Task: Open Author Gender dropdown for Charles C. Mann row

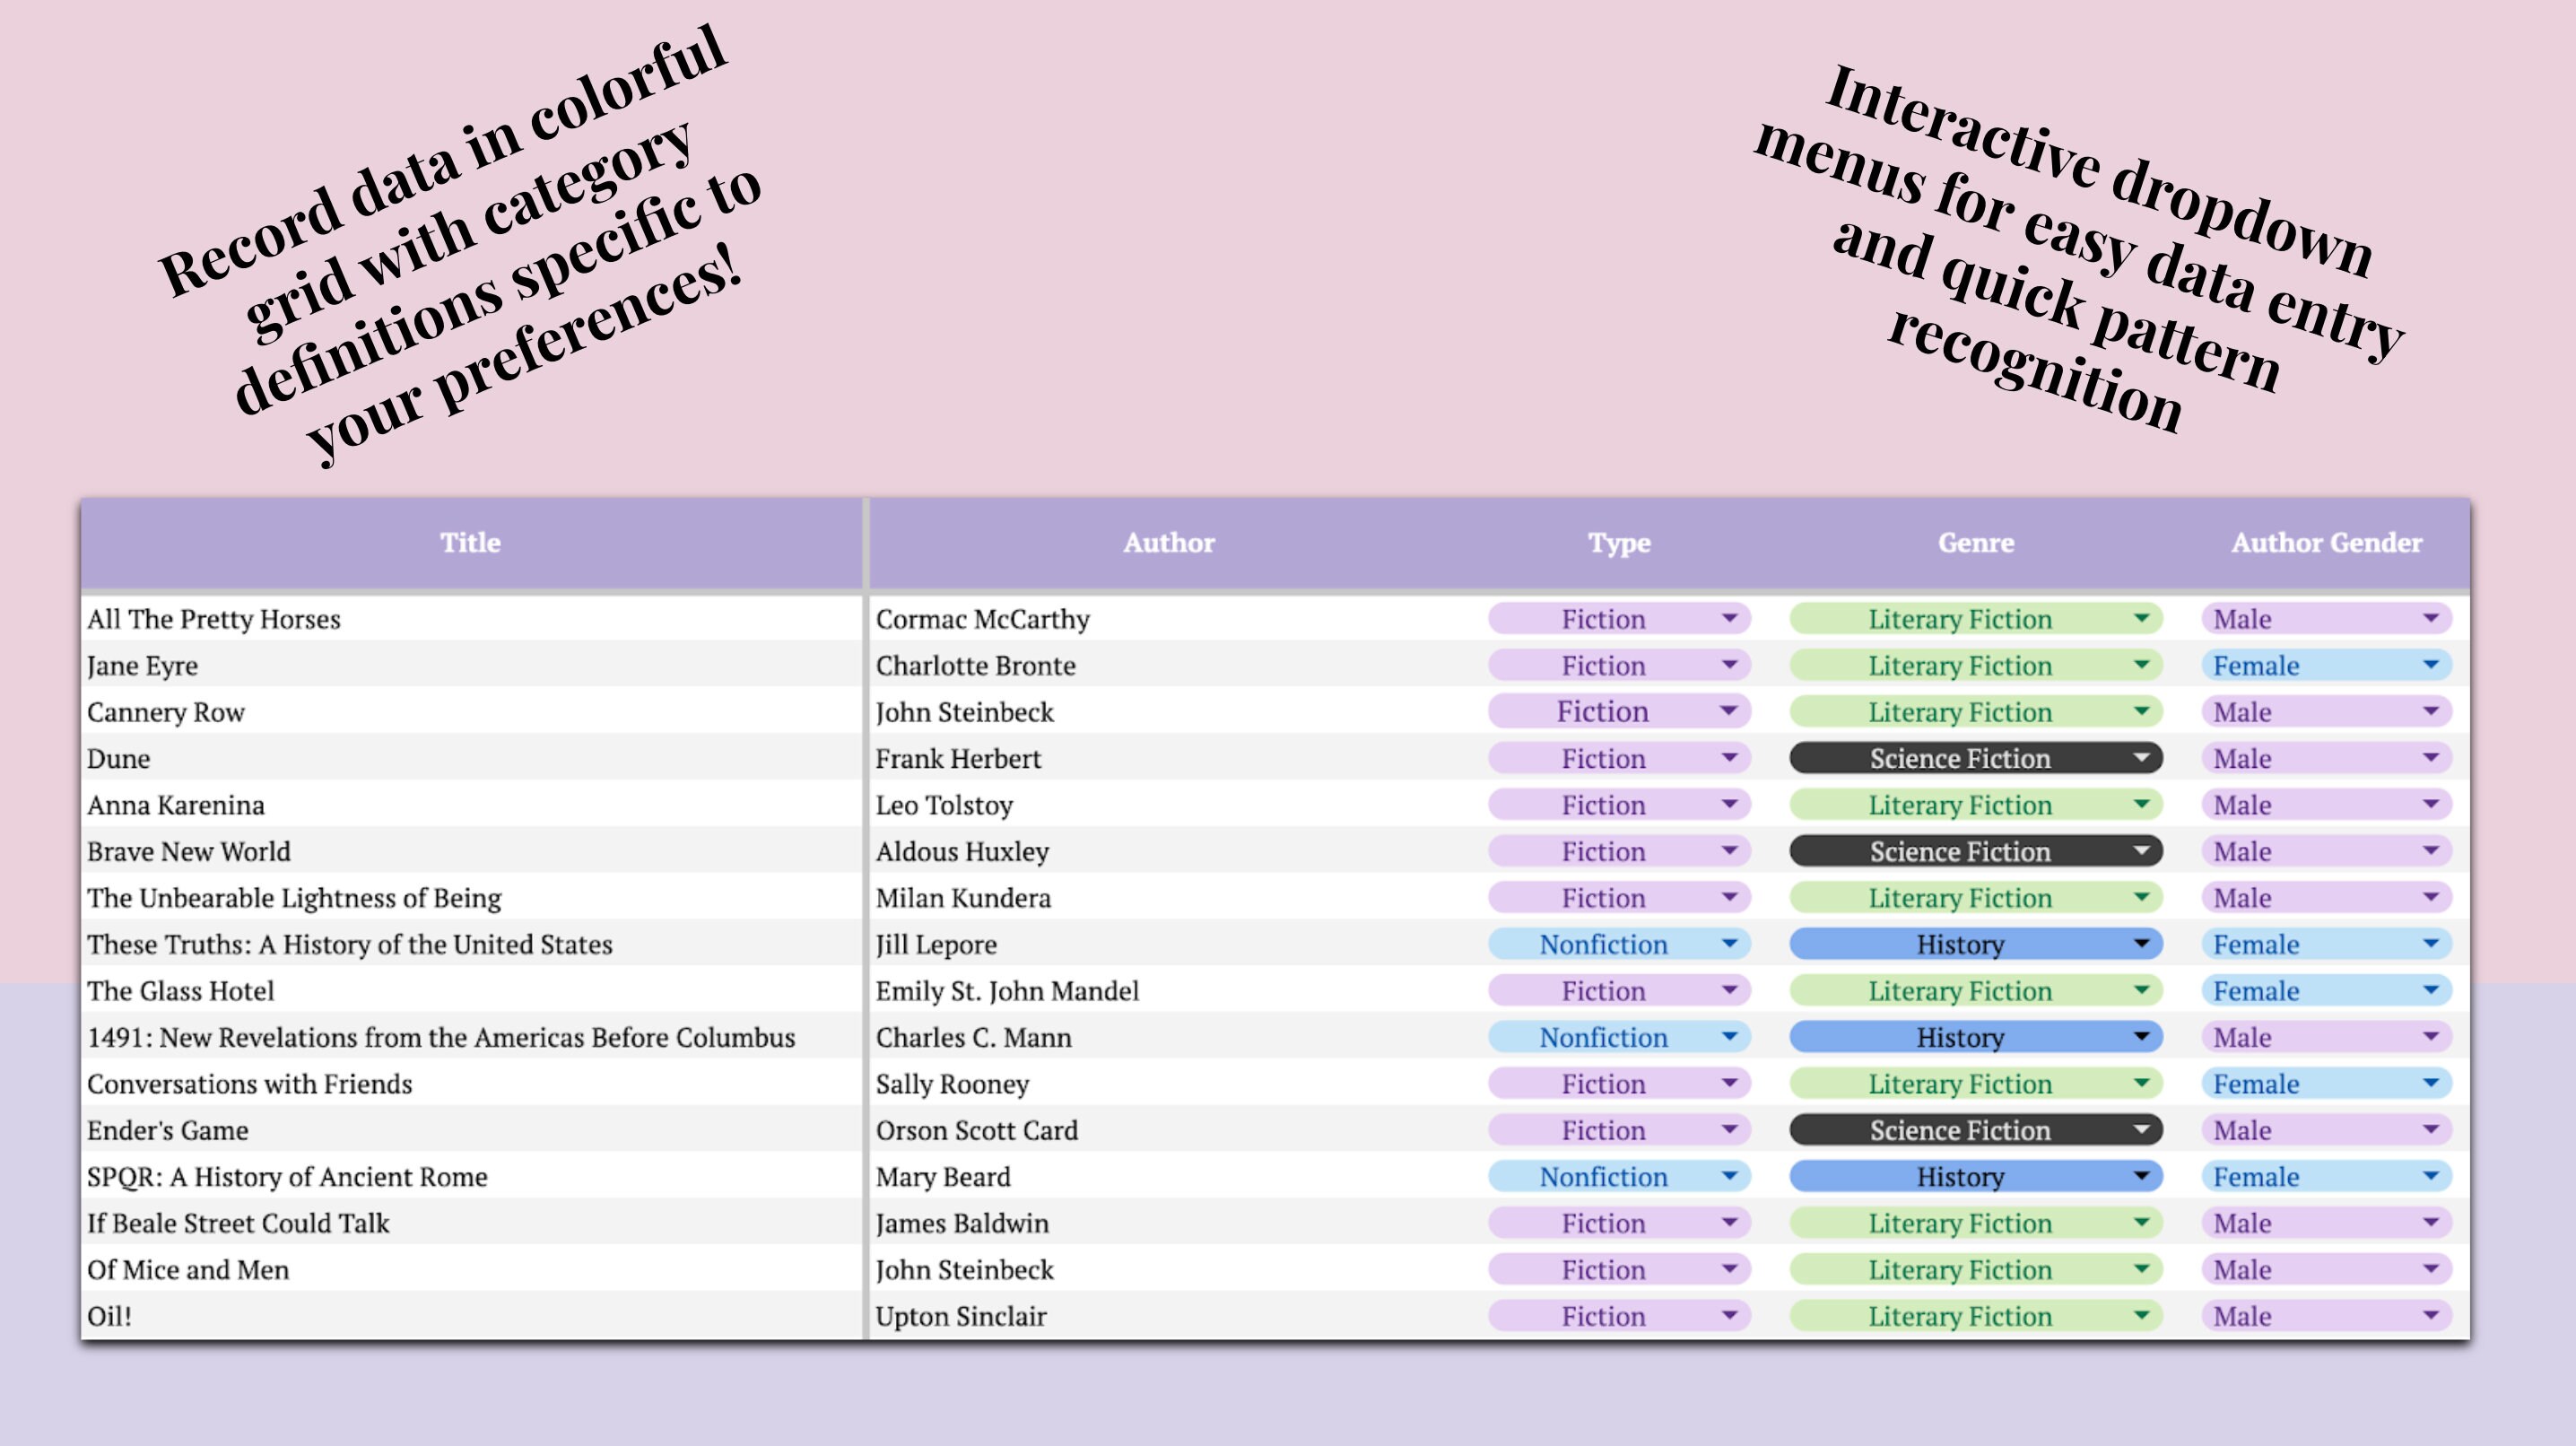Action: coord(2326,1037)
